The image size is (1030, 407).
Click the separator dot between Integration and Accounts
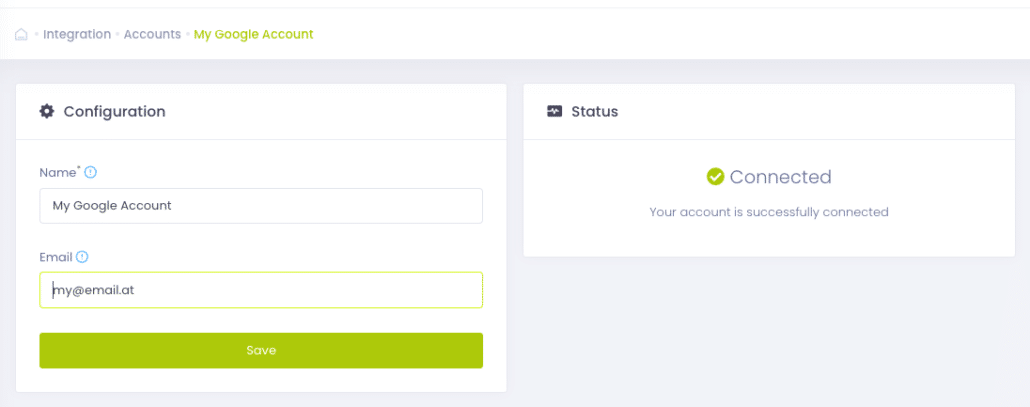point(118,35)
